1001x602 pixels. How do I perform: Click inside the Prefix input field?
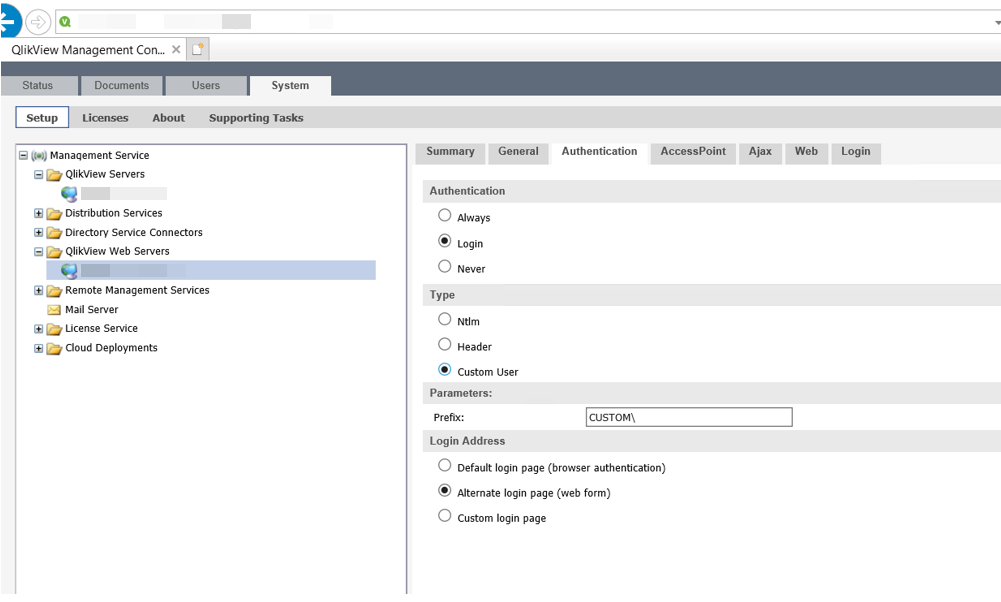click(x=688, y=417)
